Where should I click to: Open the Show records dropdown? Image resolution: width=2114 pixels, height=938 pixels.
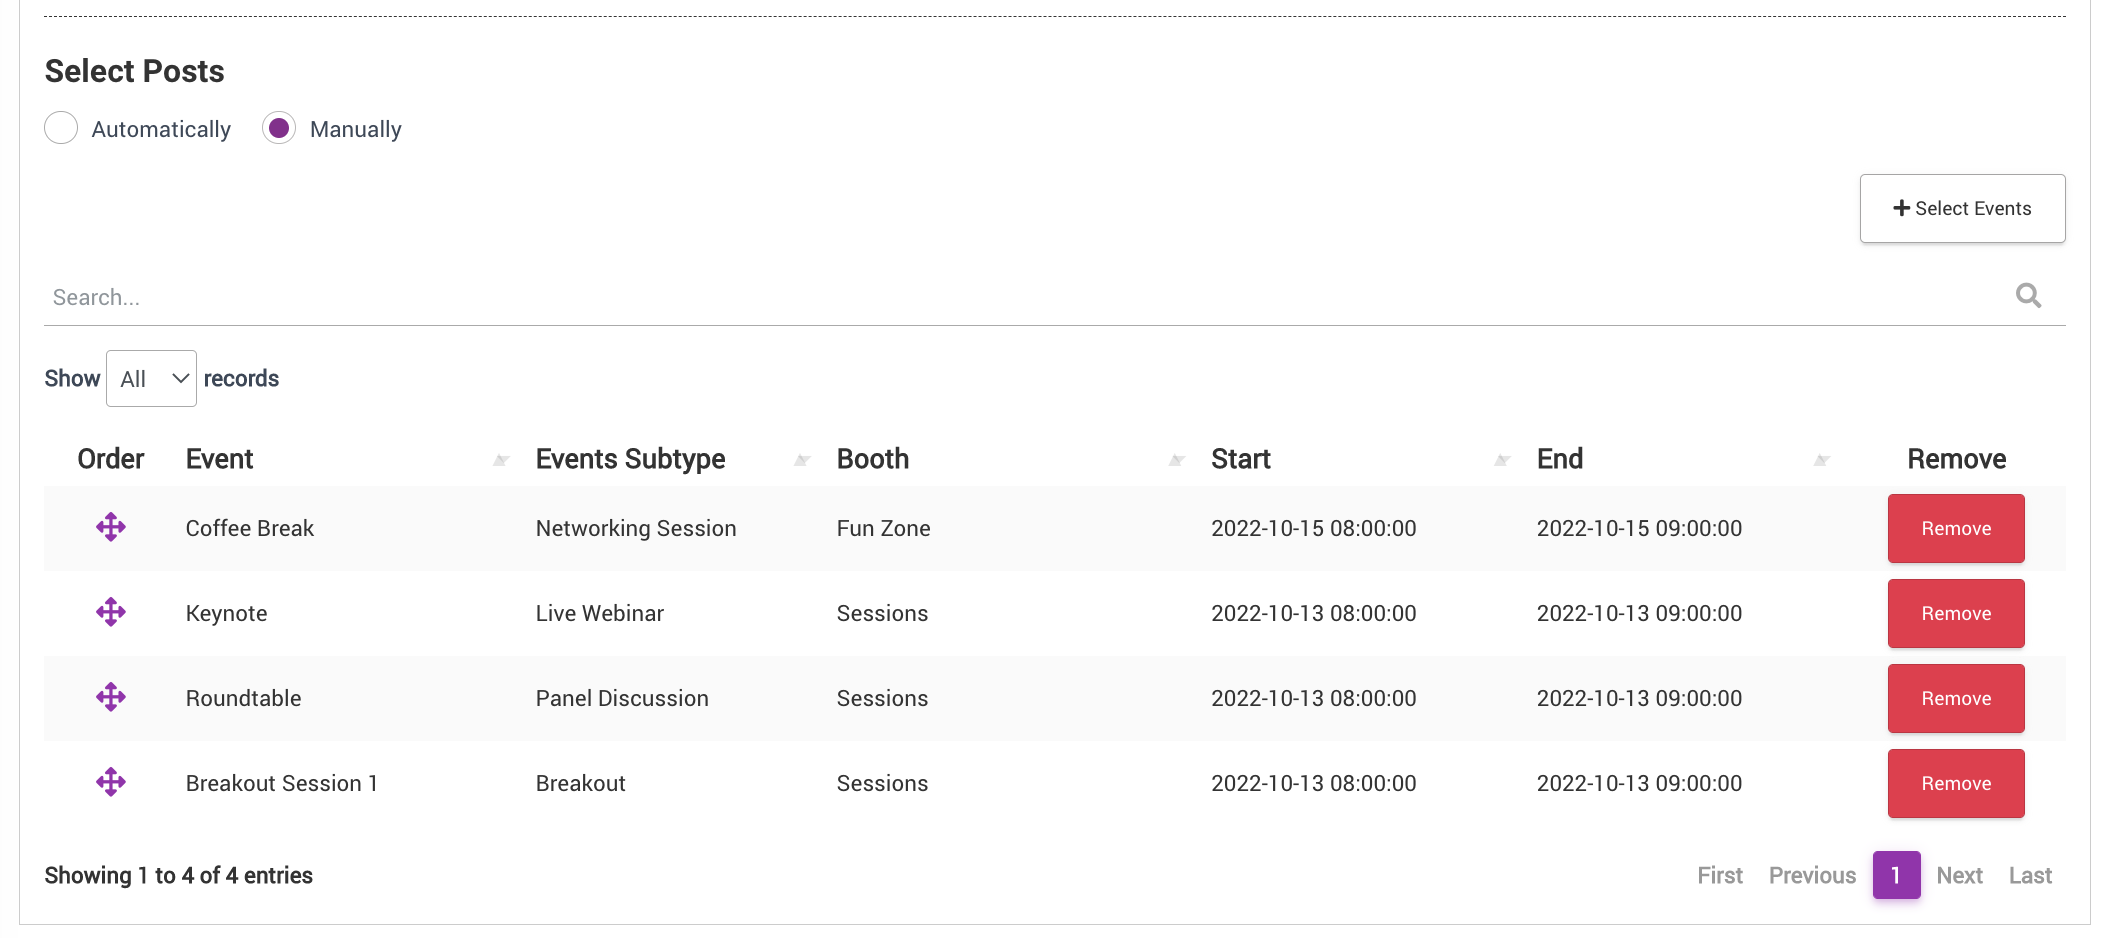click(x=151, y=379)
